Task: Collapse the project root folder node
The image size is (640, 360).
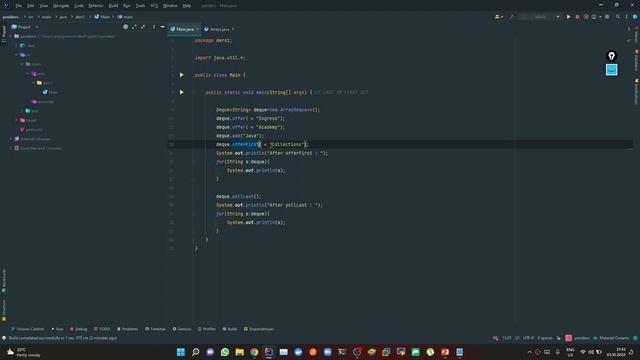Action: pos(11,36)
